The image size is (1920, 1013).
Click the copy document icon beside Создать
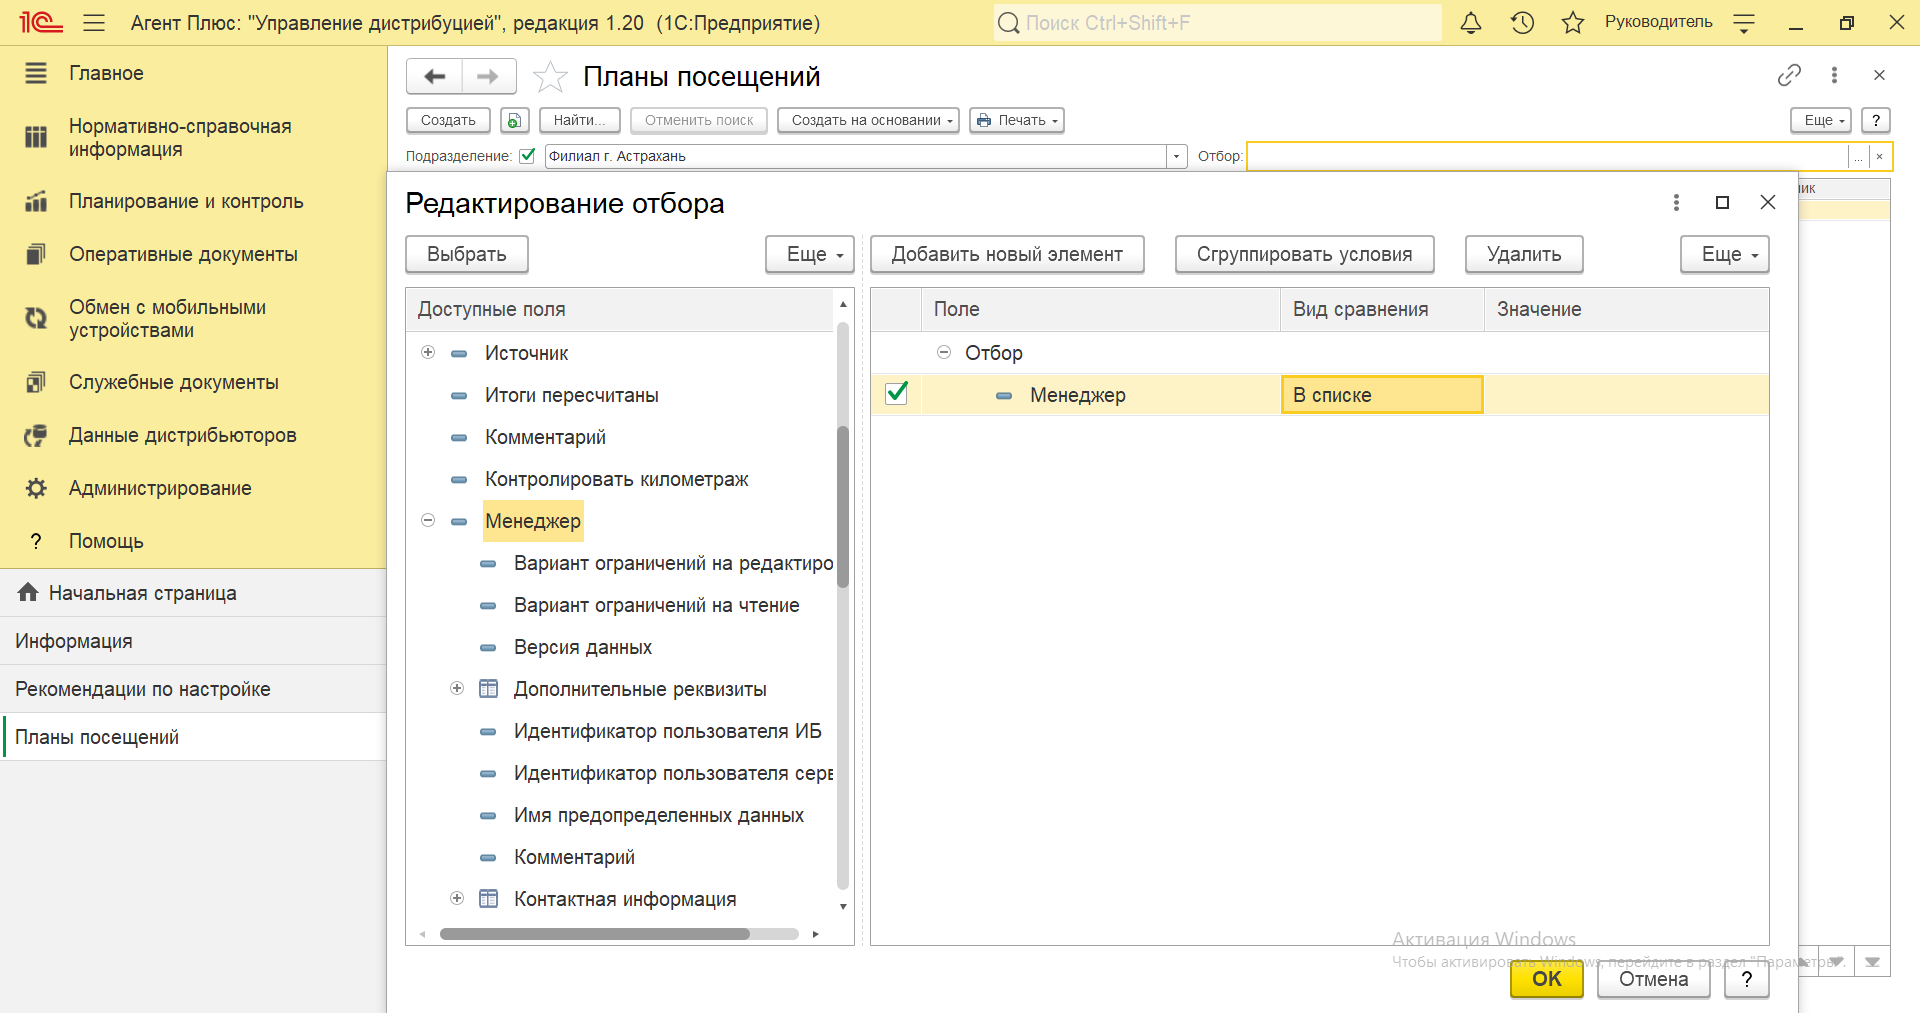(514, 120)
